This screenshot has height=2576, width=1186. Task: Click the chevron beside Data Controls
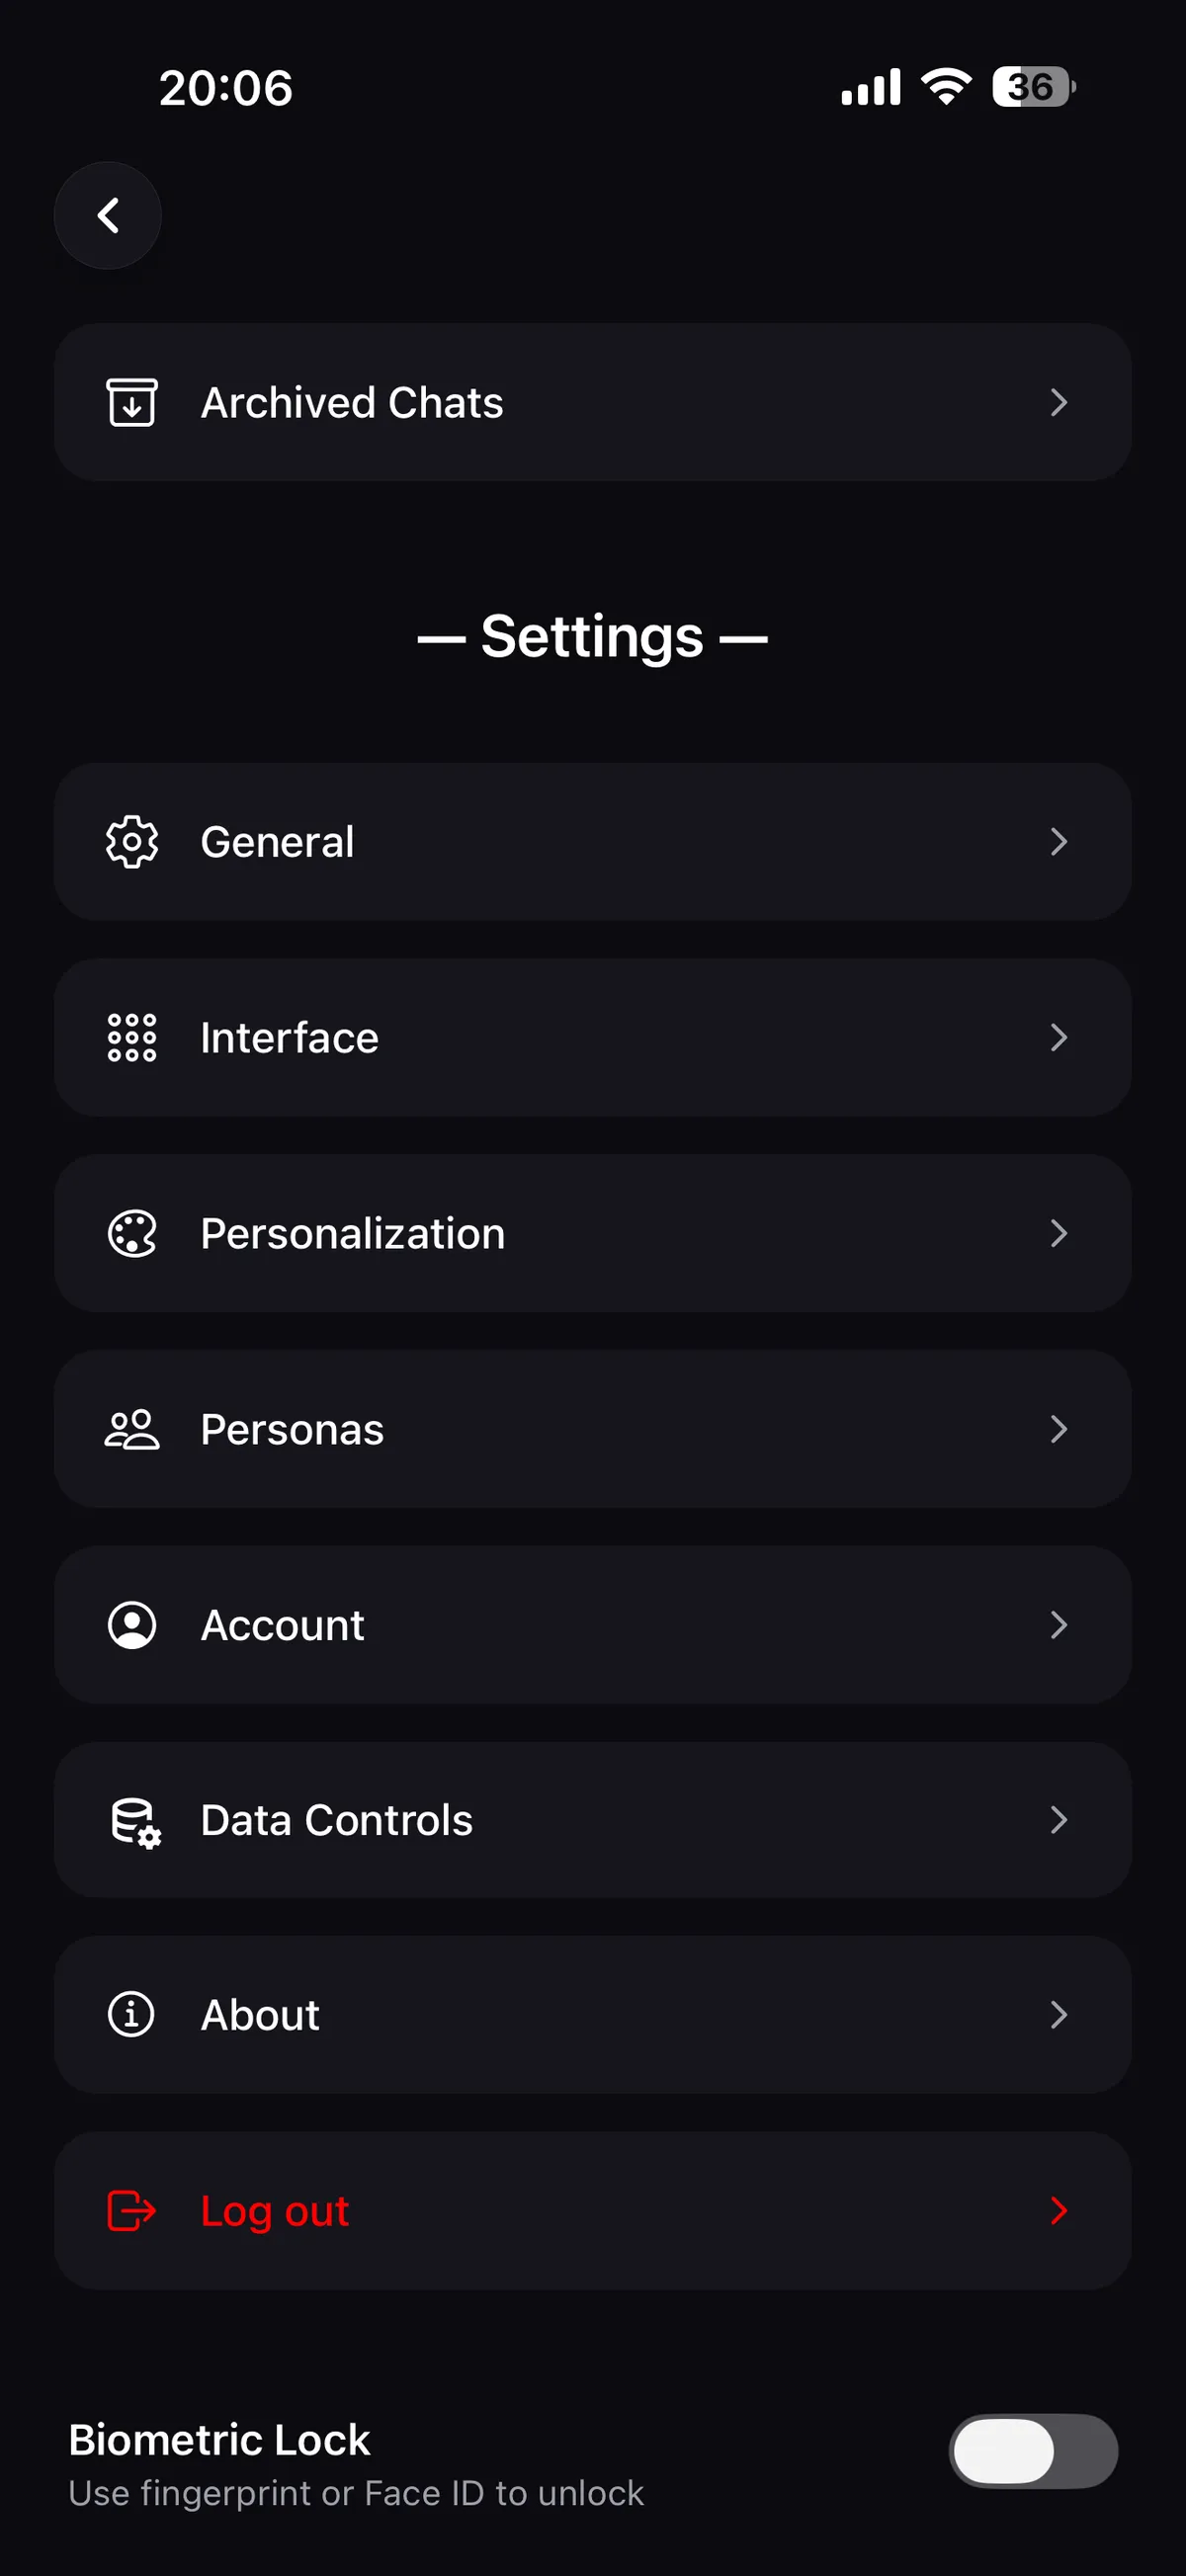[x=1059, y=1820]
